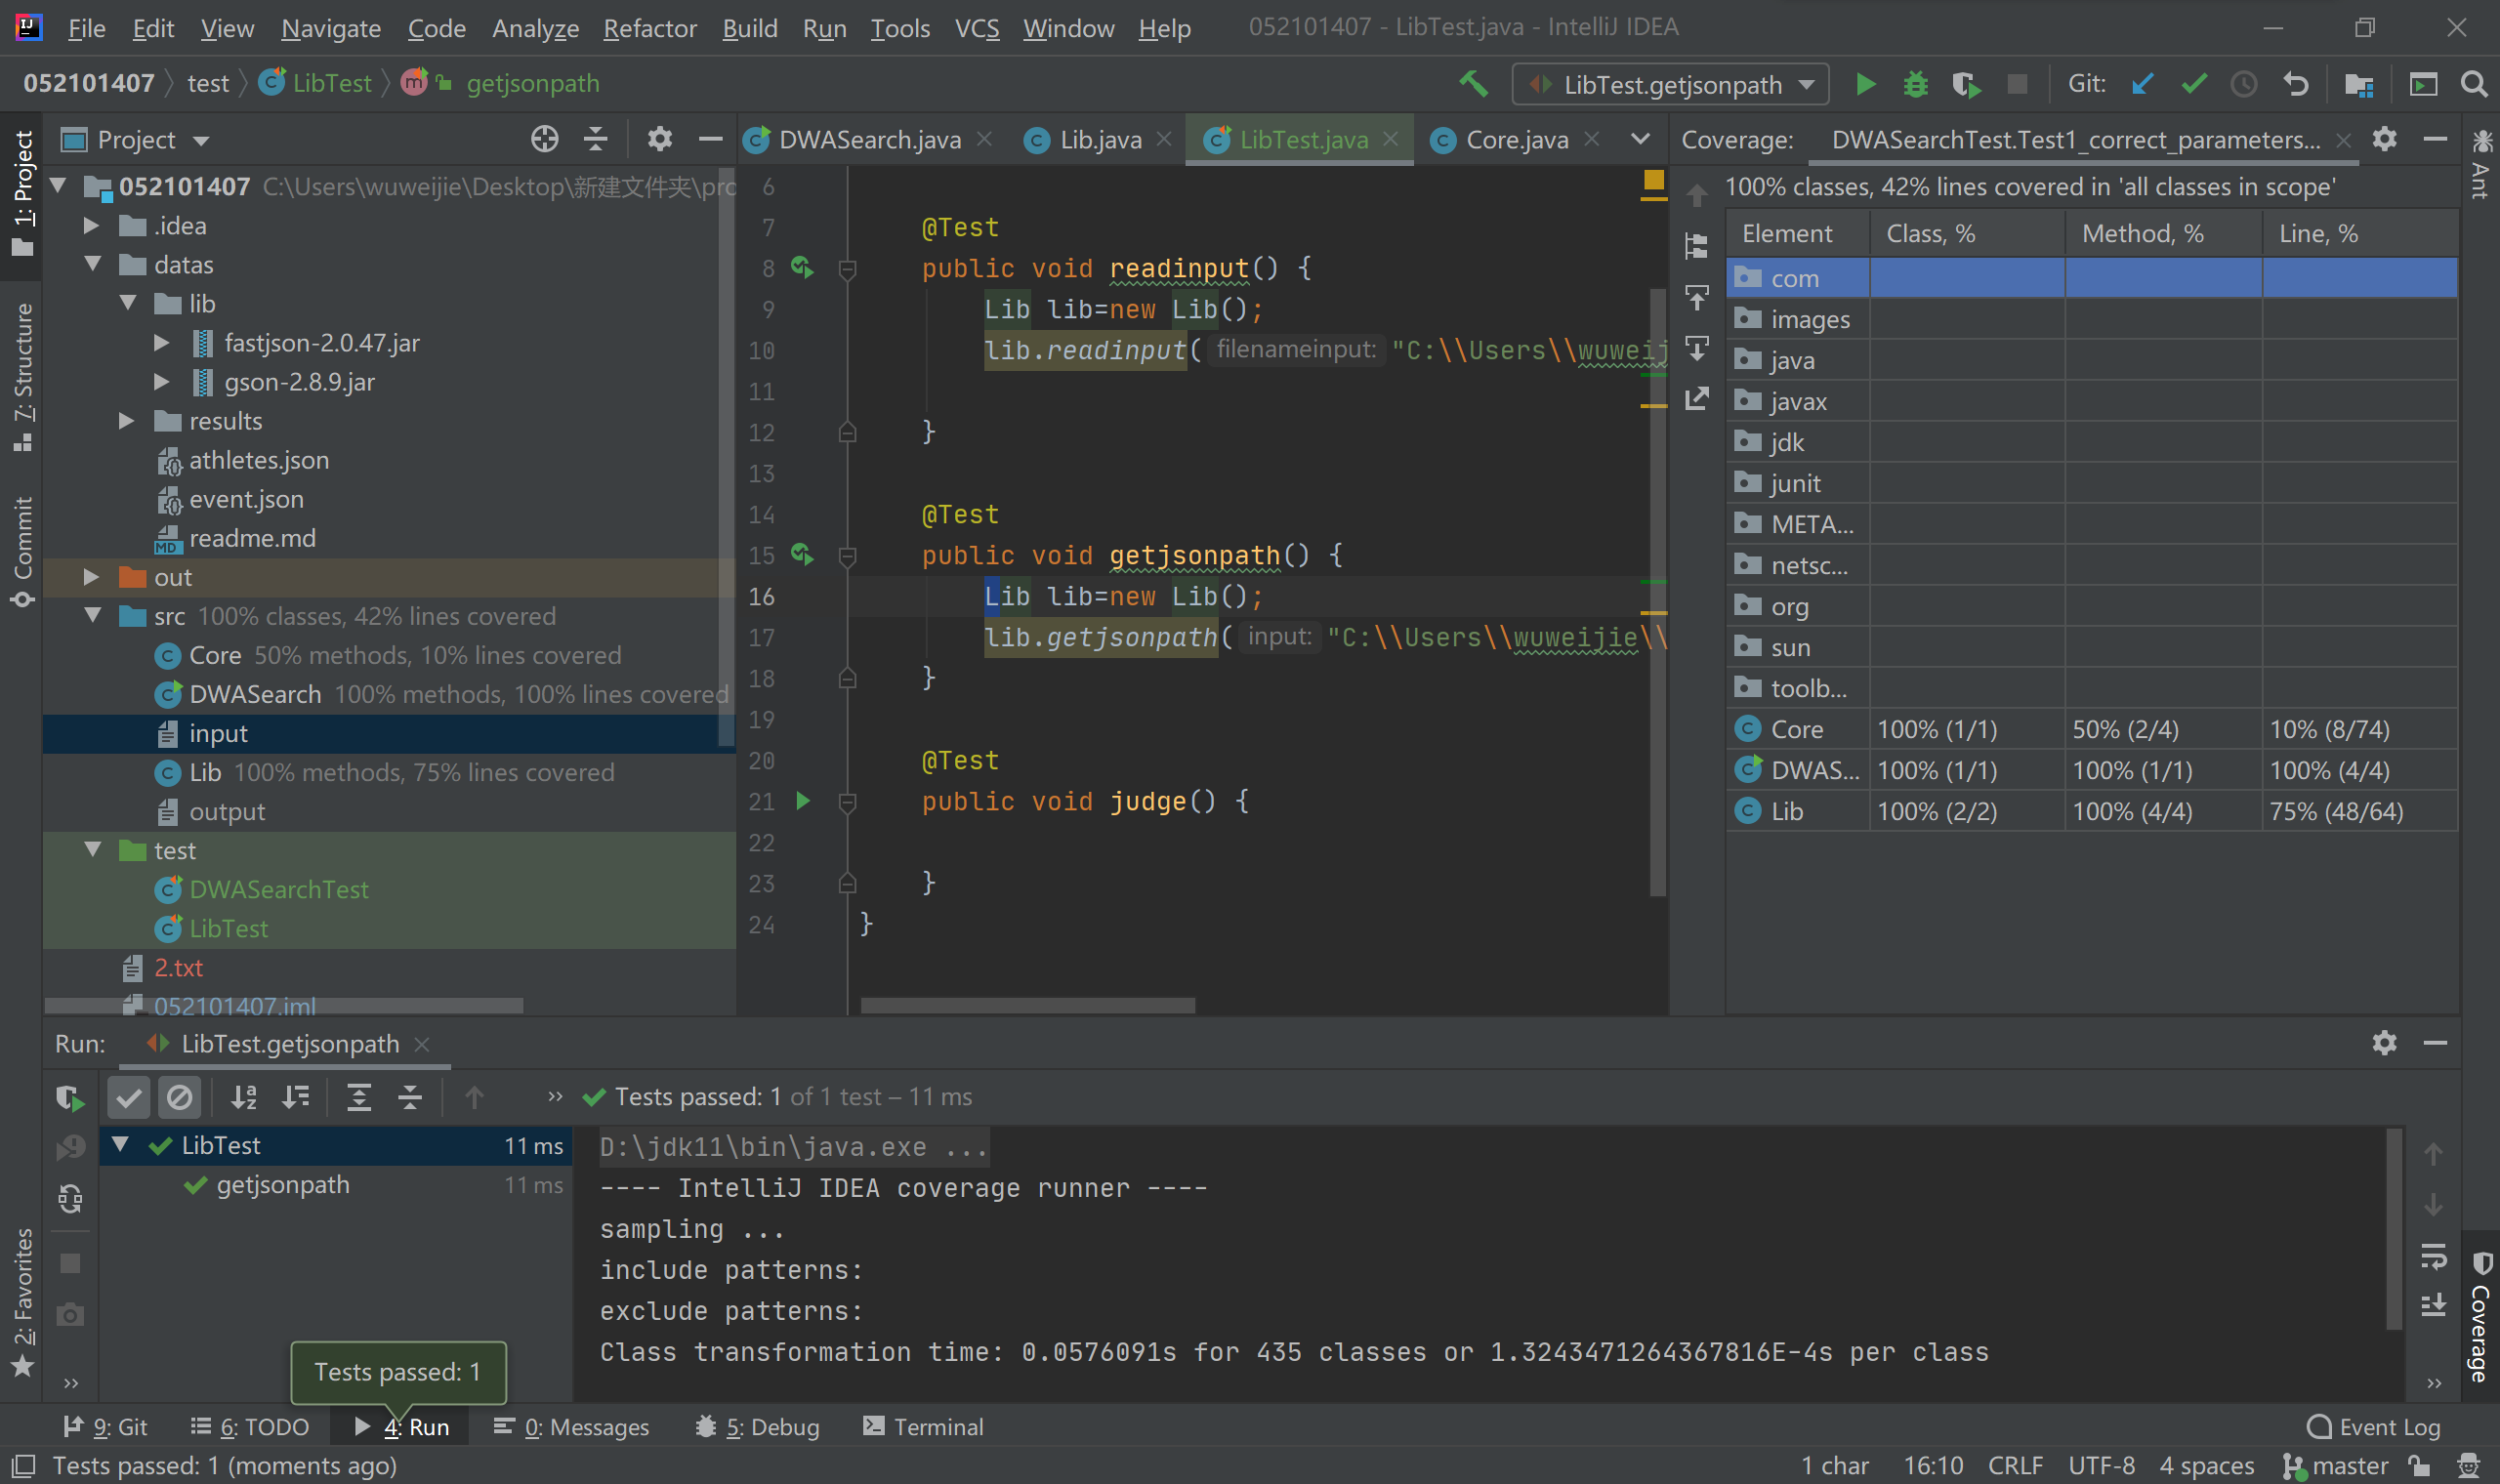This screenshot has width=2500, height=1484.
Task: Expand the .idea folder
Action: pos(91,226)
